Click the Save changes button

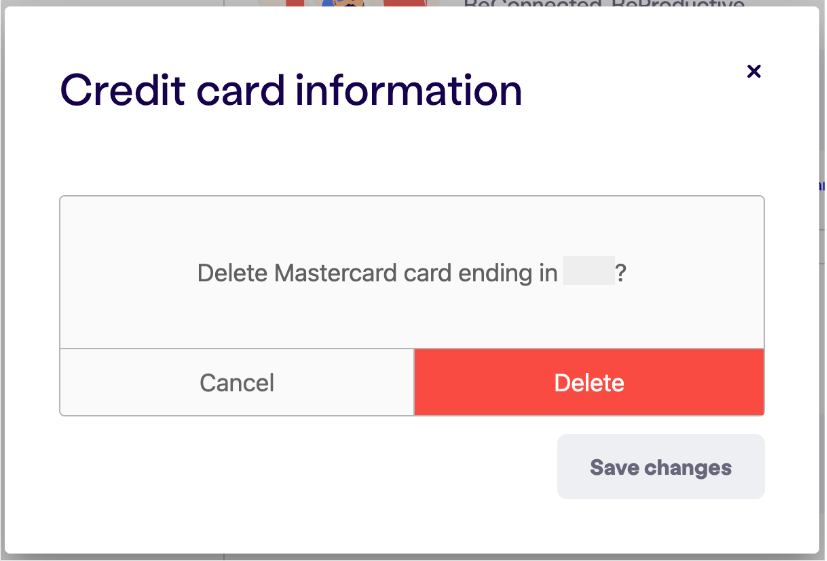click(660, 467)
